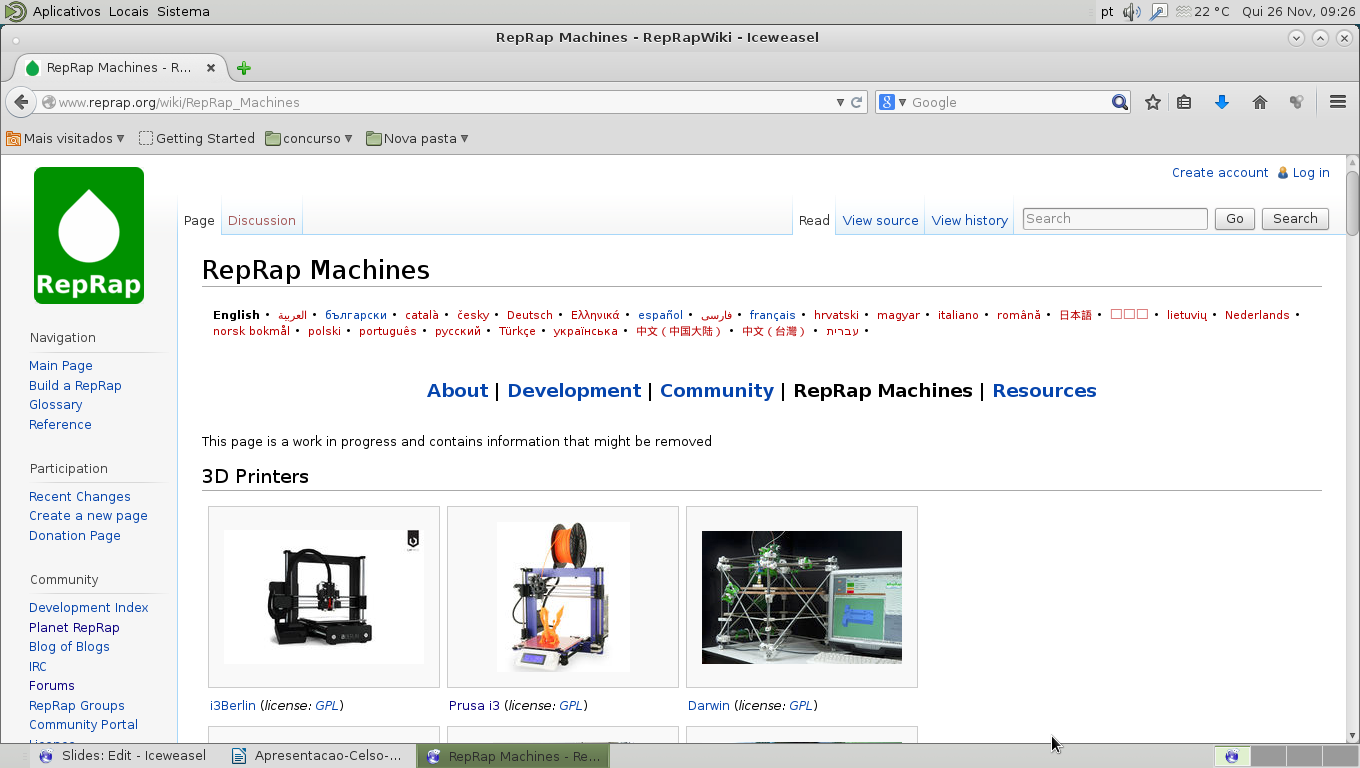Click the browser back arrow button

(x=21, y=102)
